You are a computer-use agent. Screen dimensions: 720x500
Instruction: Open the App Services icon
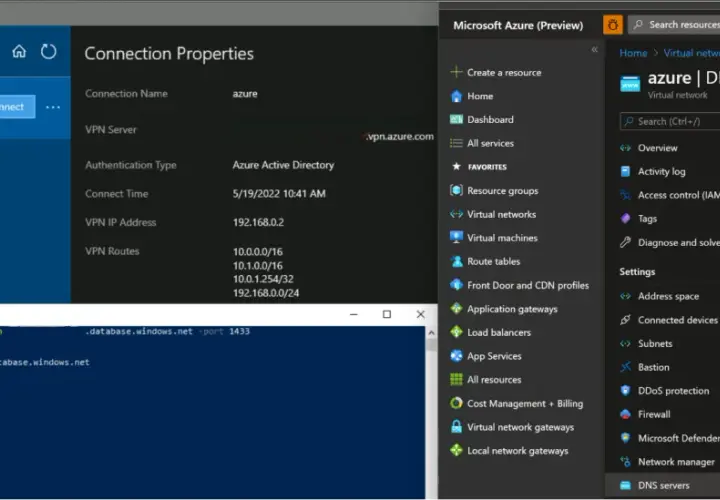(x=456, y=356)
